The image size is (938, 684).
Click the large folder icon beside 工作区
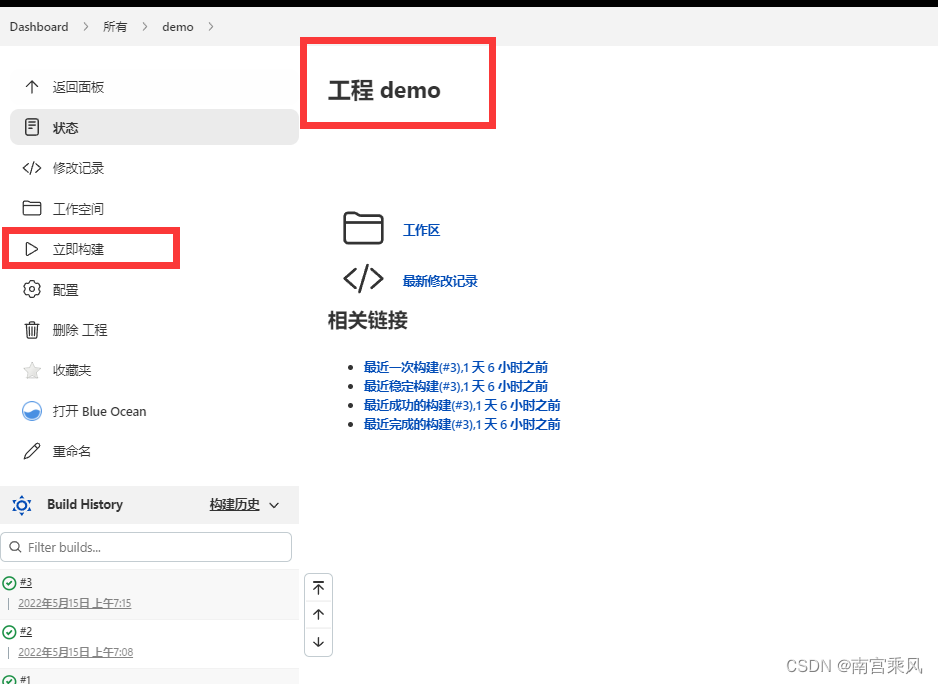[x=363, y=228]
